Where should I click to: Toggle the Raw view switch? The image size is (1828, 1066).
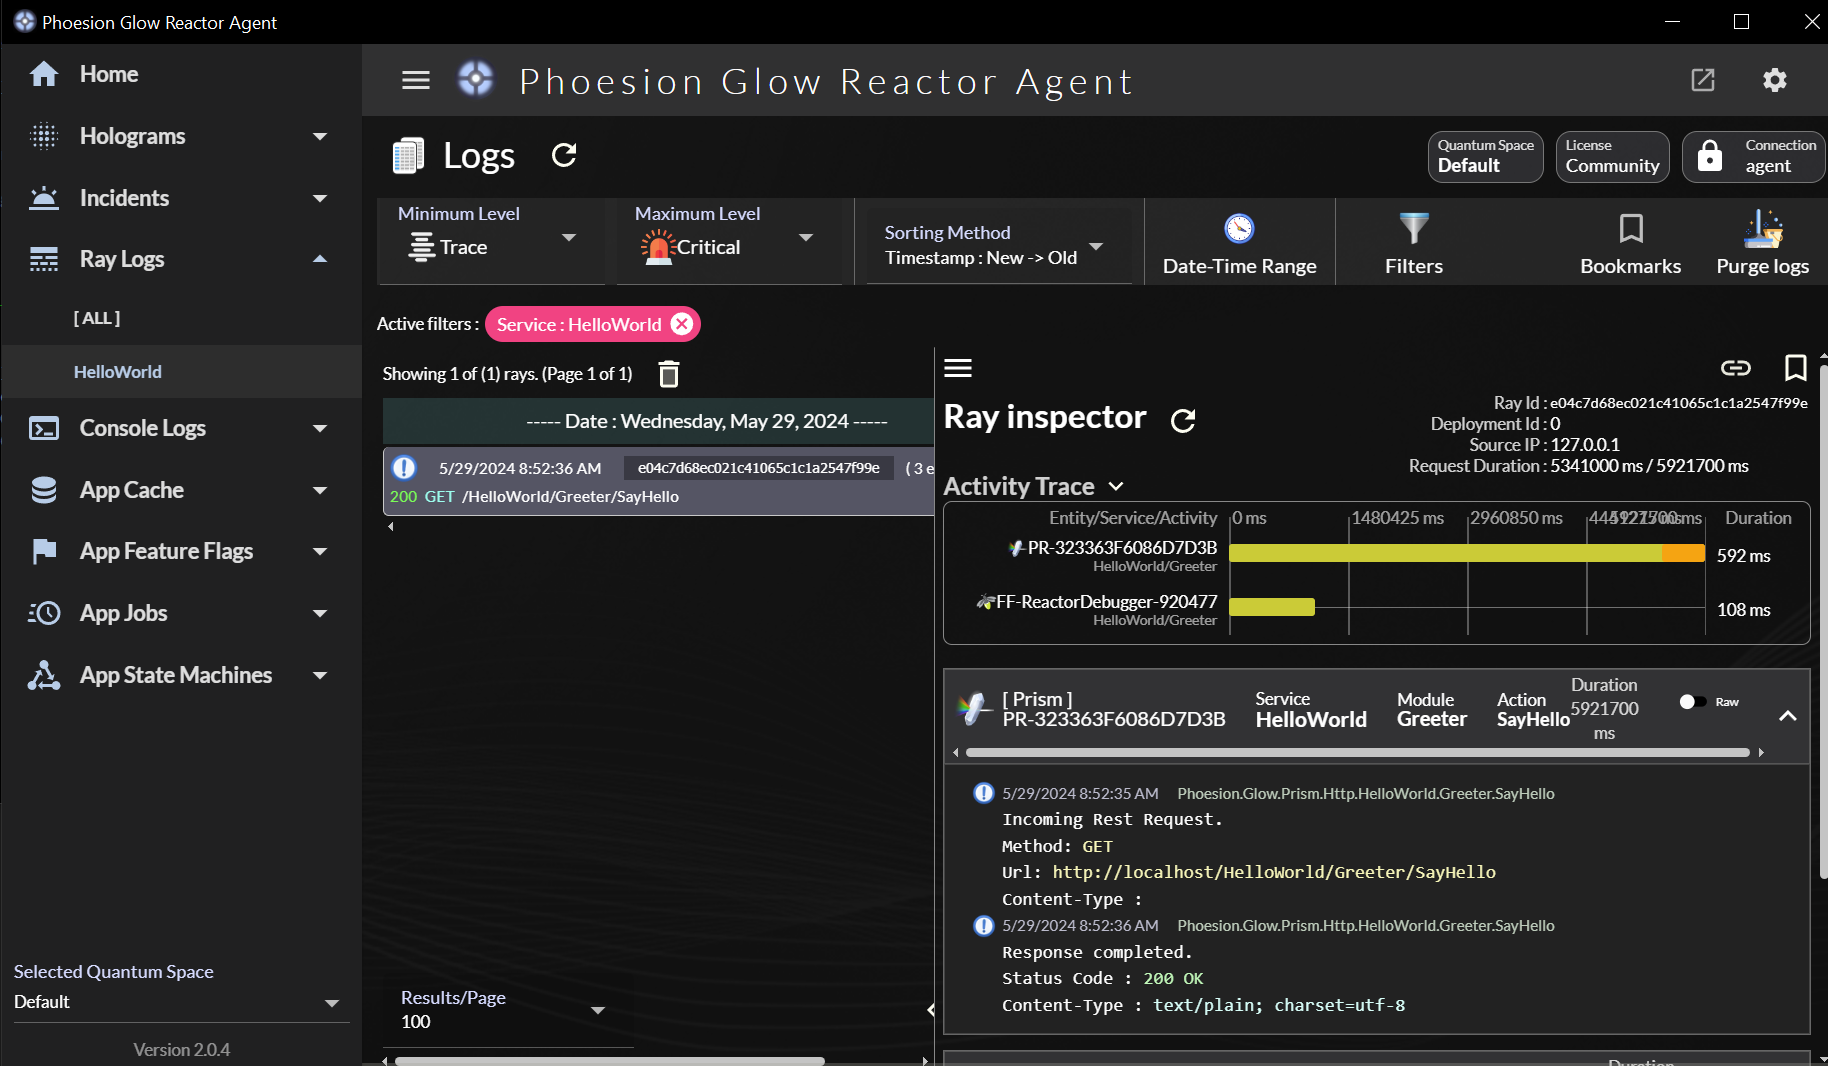coord(1692,702)
